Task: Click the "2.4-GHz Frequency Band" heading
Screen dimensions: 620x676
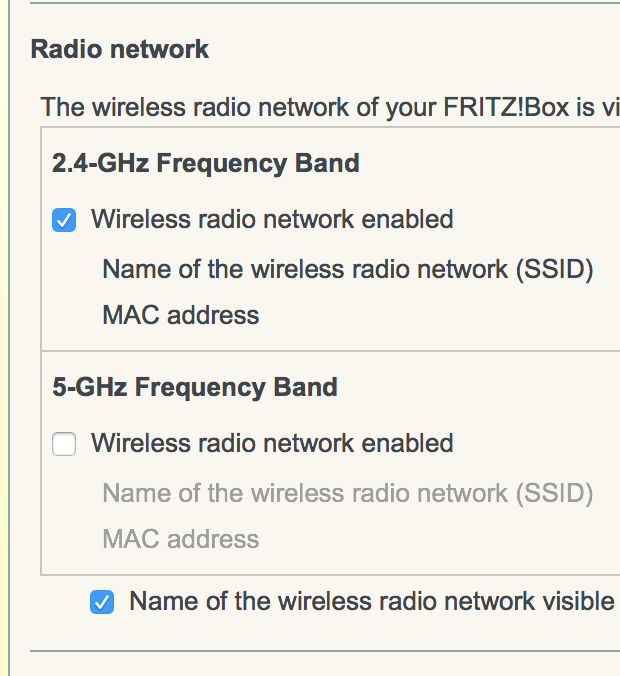Action: tap(205, 163)
